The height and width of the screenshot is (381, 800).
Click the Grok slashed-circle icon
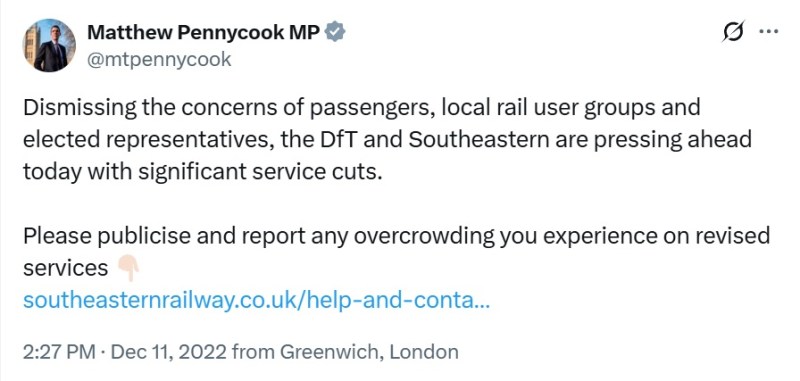coord(734,32)
